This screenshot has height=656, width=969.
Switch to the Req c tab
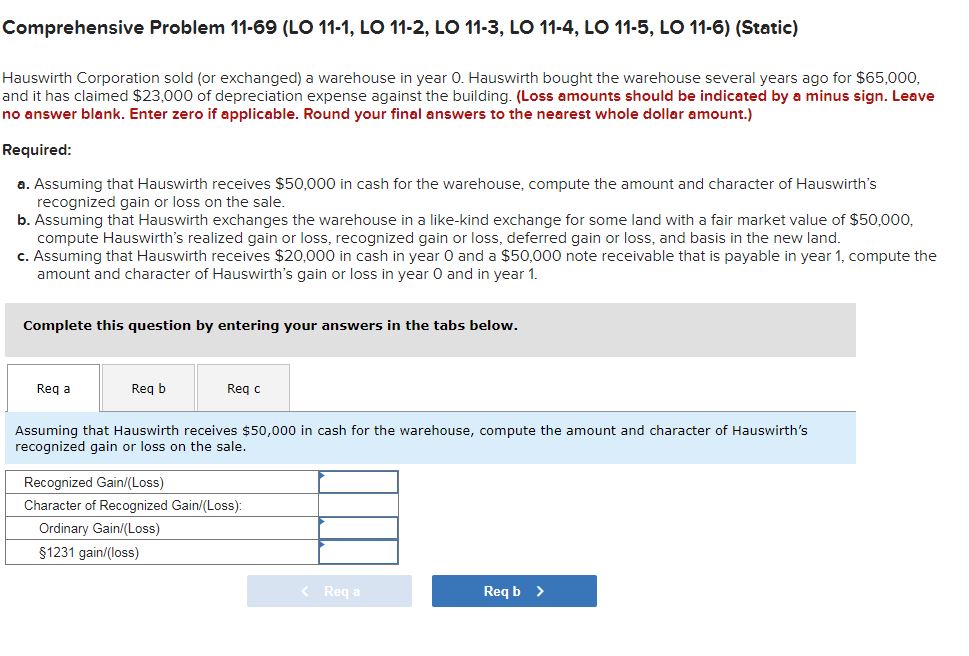tap(242, 388)
